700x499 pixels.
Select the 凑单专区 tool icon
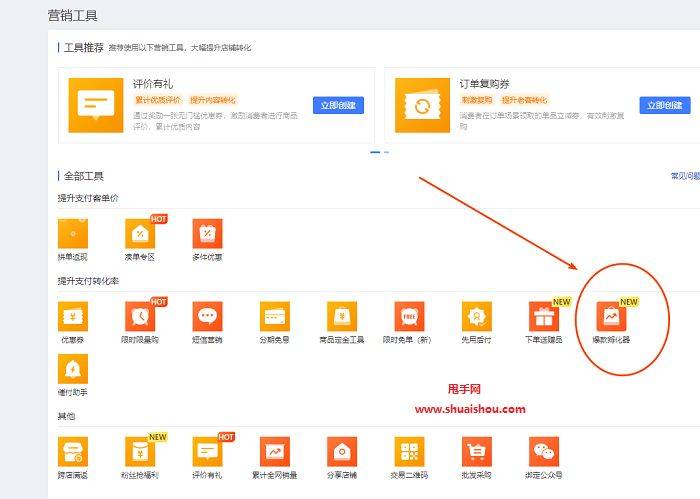tap(140, 233)
